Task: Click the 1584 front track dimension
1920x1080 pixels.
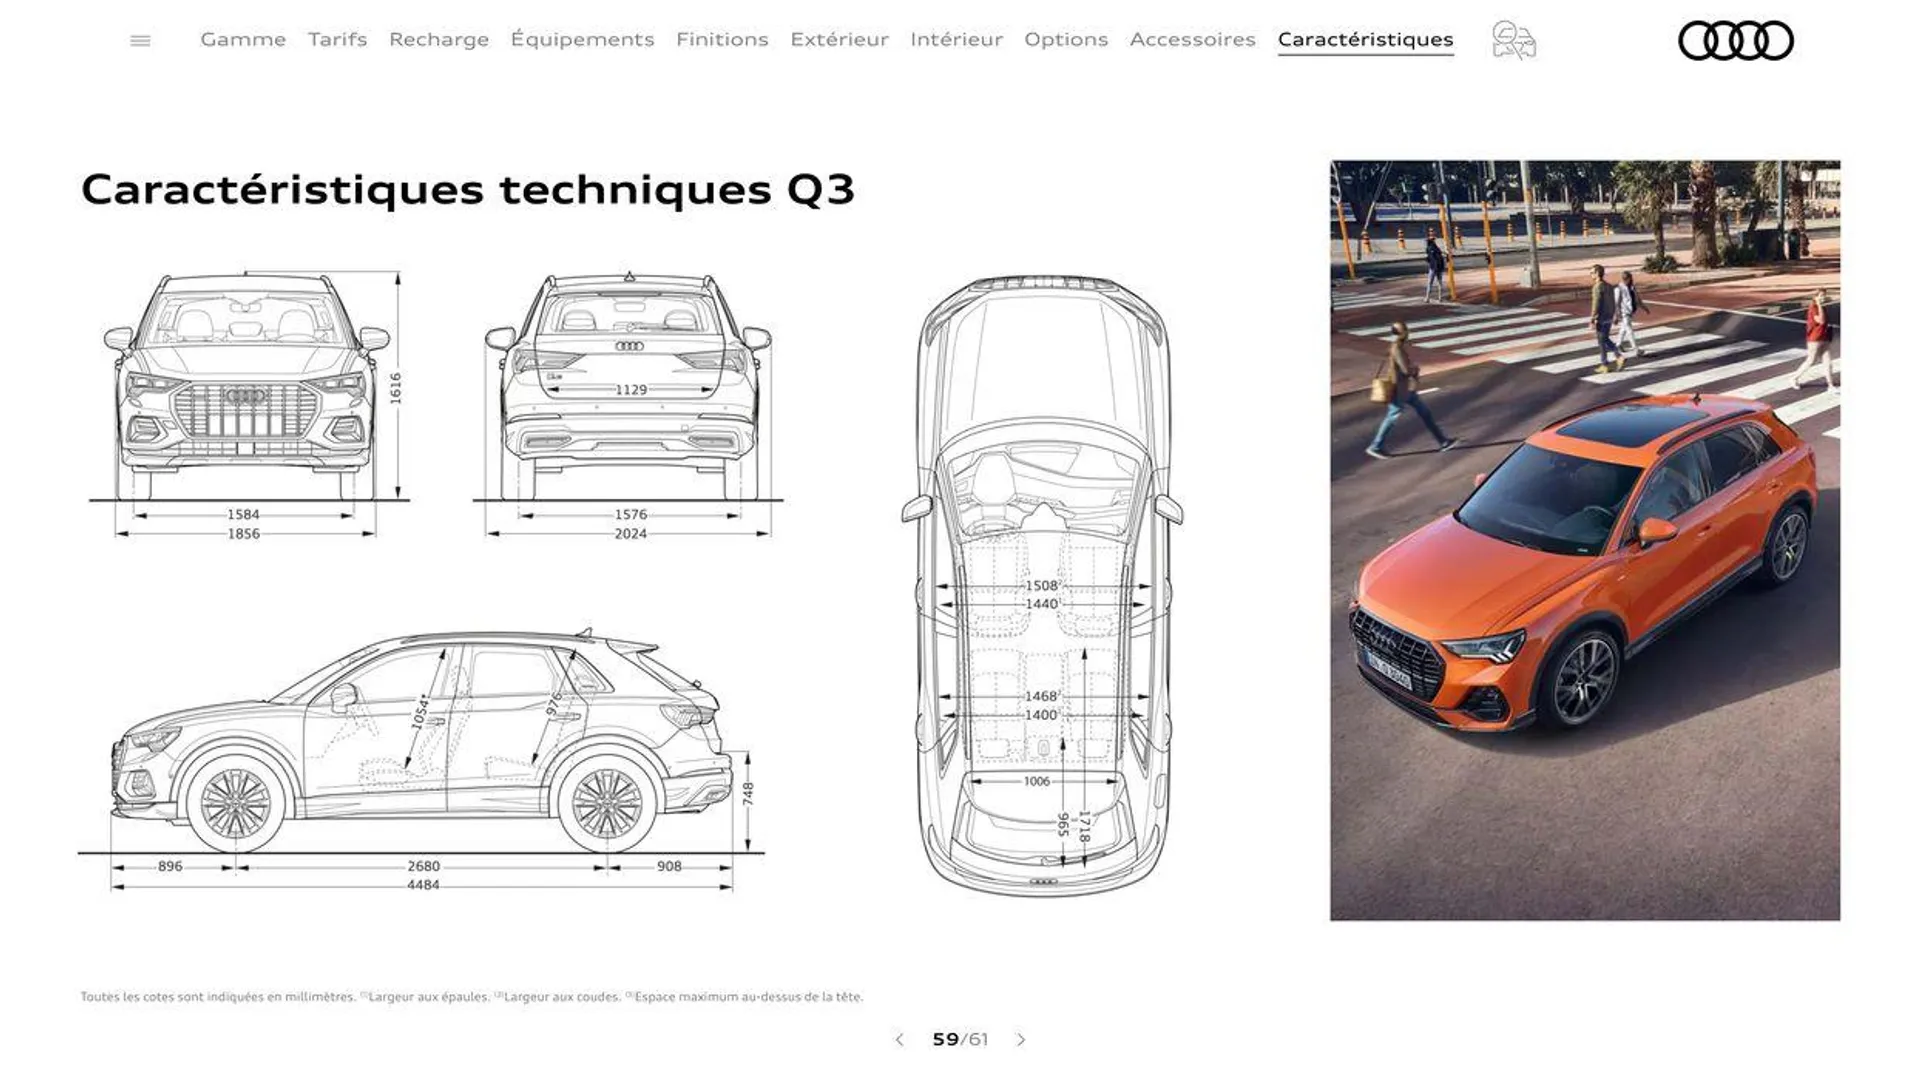Action: tap(243, 515)
